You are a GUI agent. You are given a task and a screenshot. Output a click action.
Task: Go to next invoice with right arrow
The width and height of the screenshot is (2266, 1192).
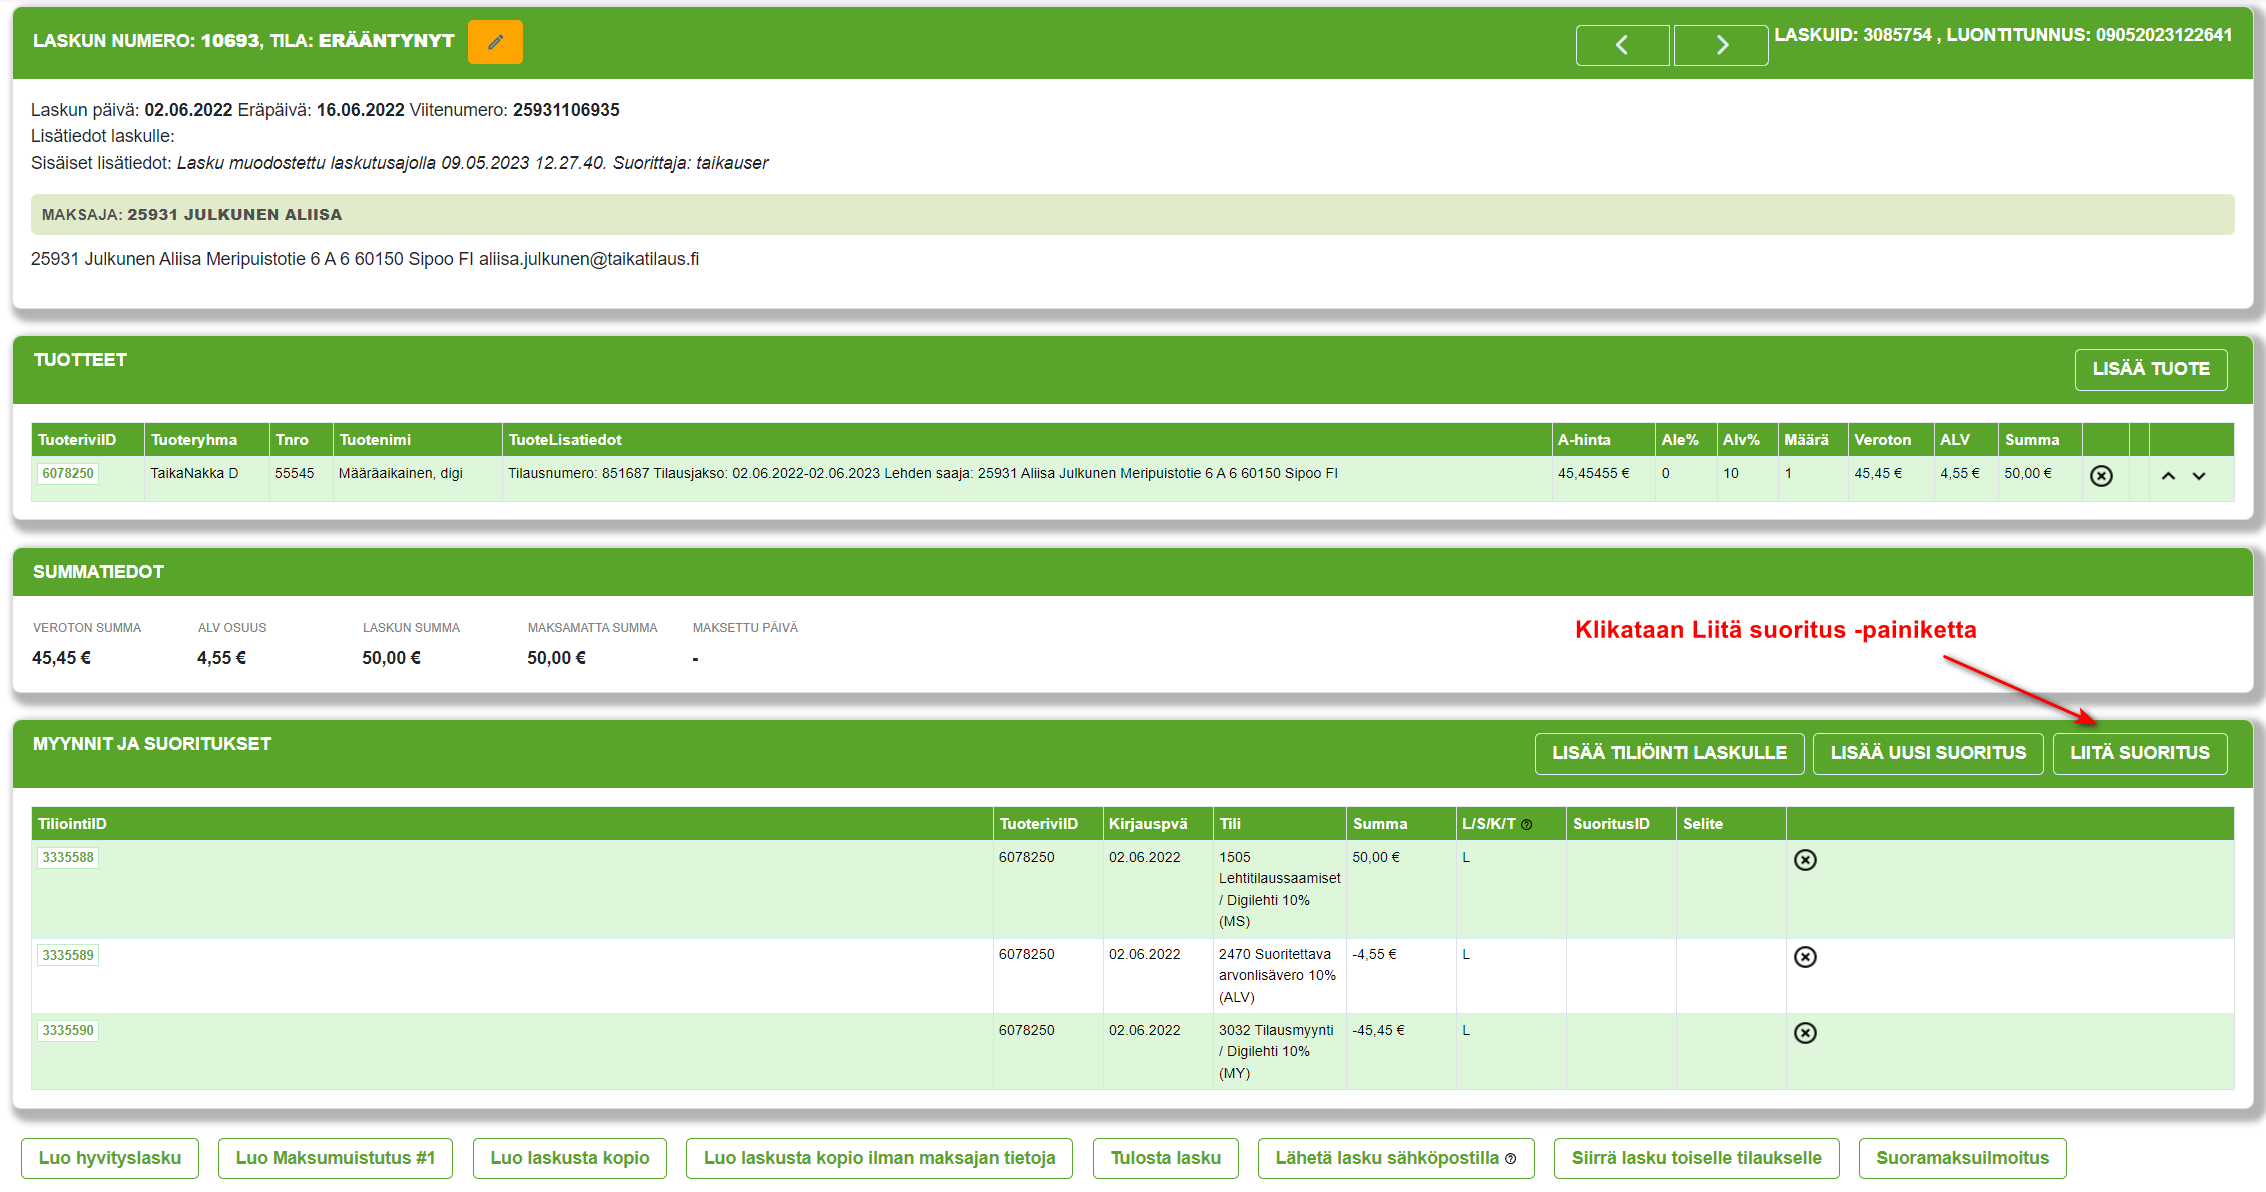click(1721, 45)
